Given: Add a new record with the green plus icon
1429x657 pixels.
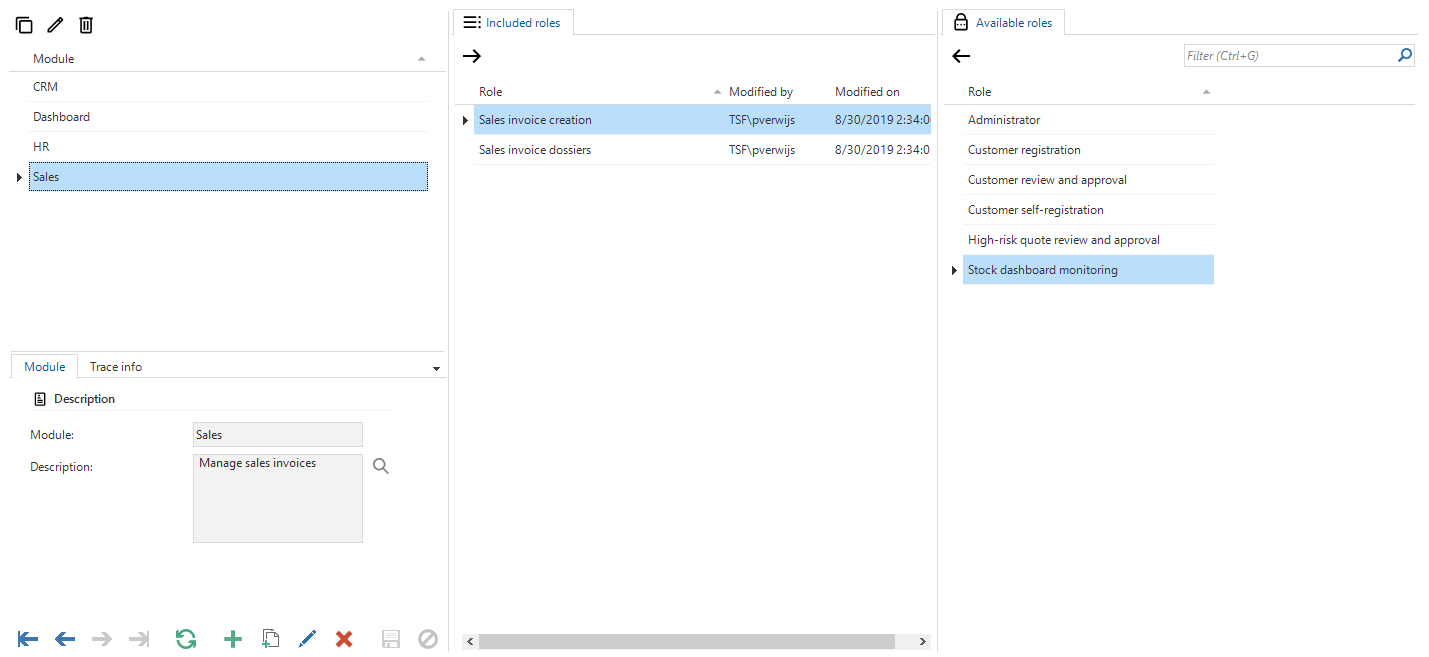Looking at the screenshot, I should 232,638.
